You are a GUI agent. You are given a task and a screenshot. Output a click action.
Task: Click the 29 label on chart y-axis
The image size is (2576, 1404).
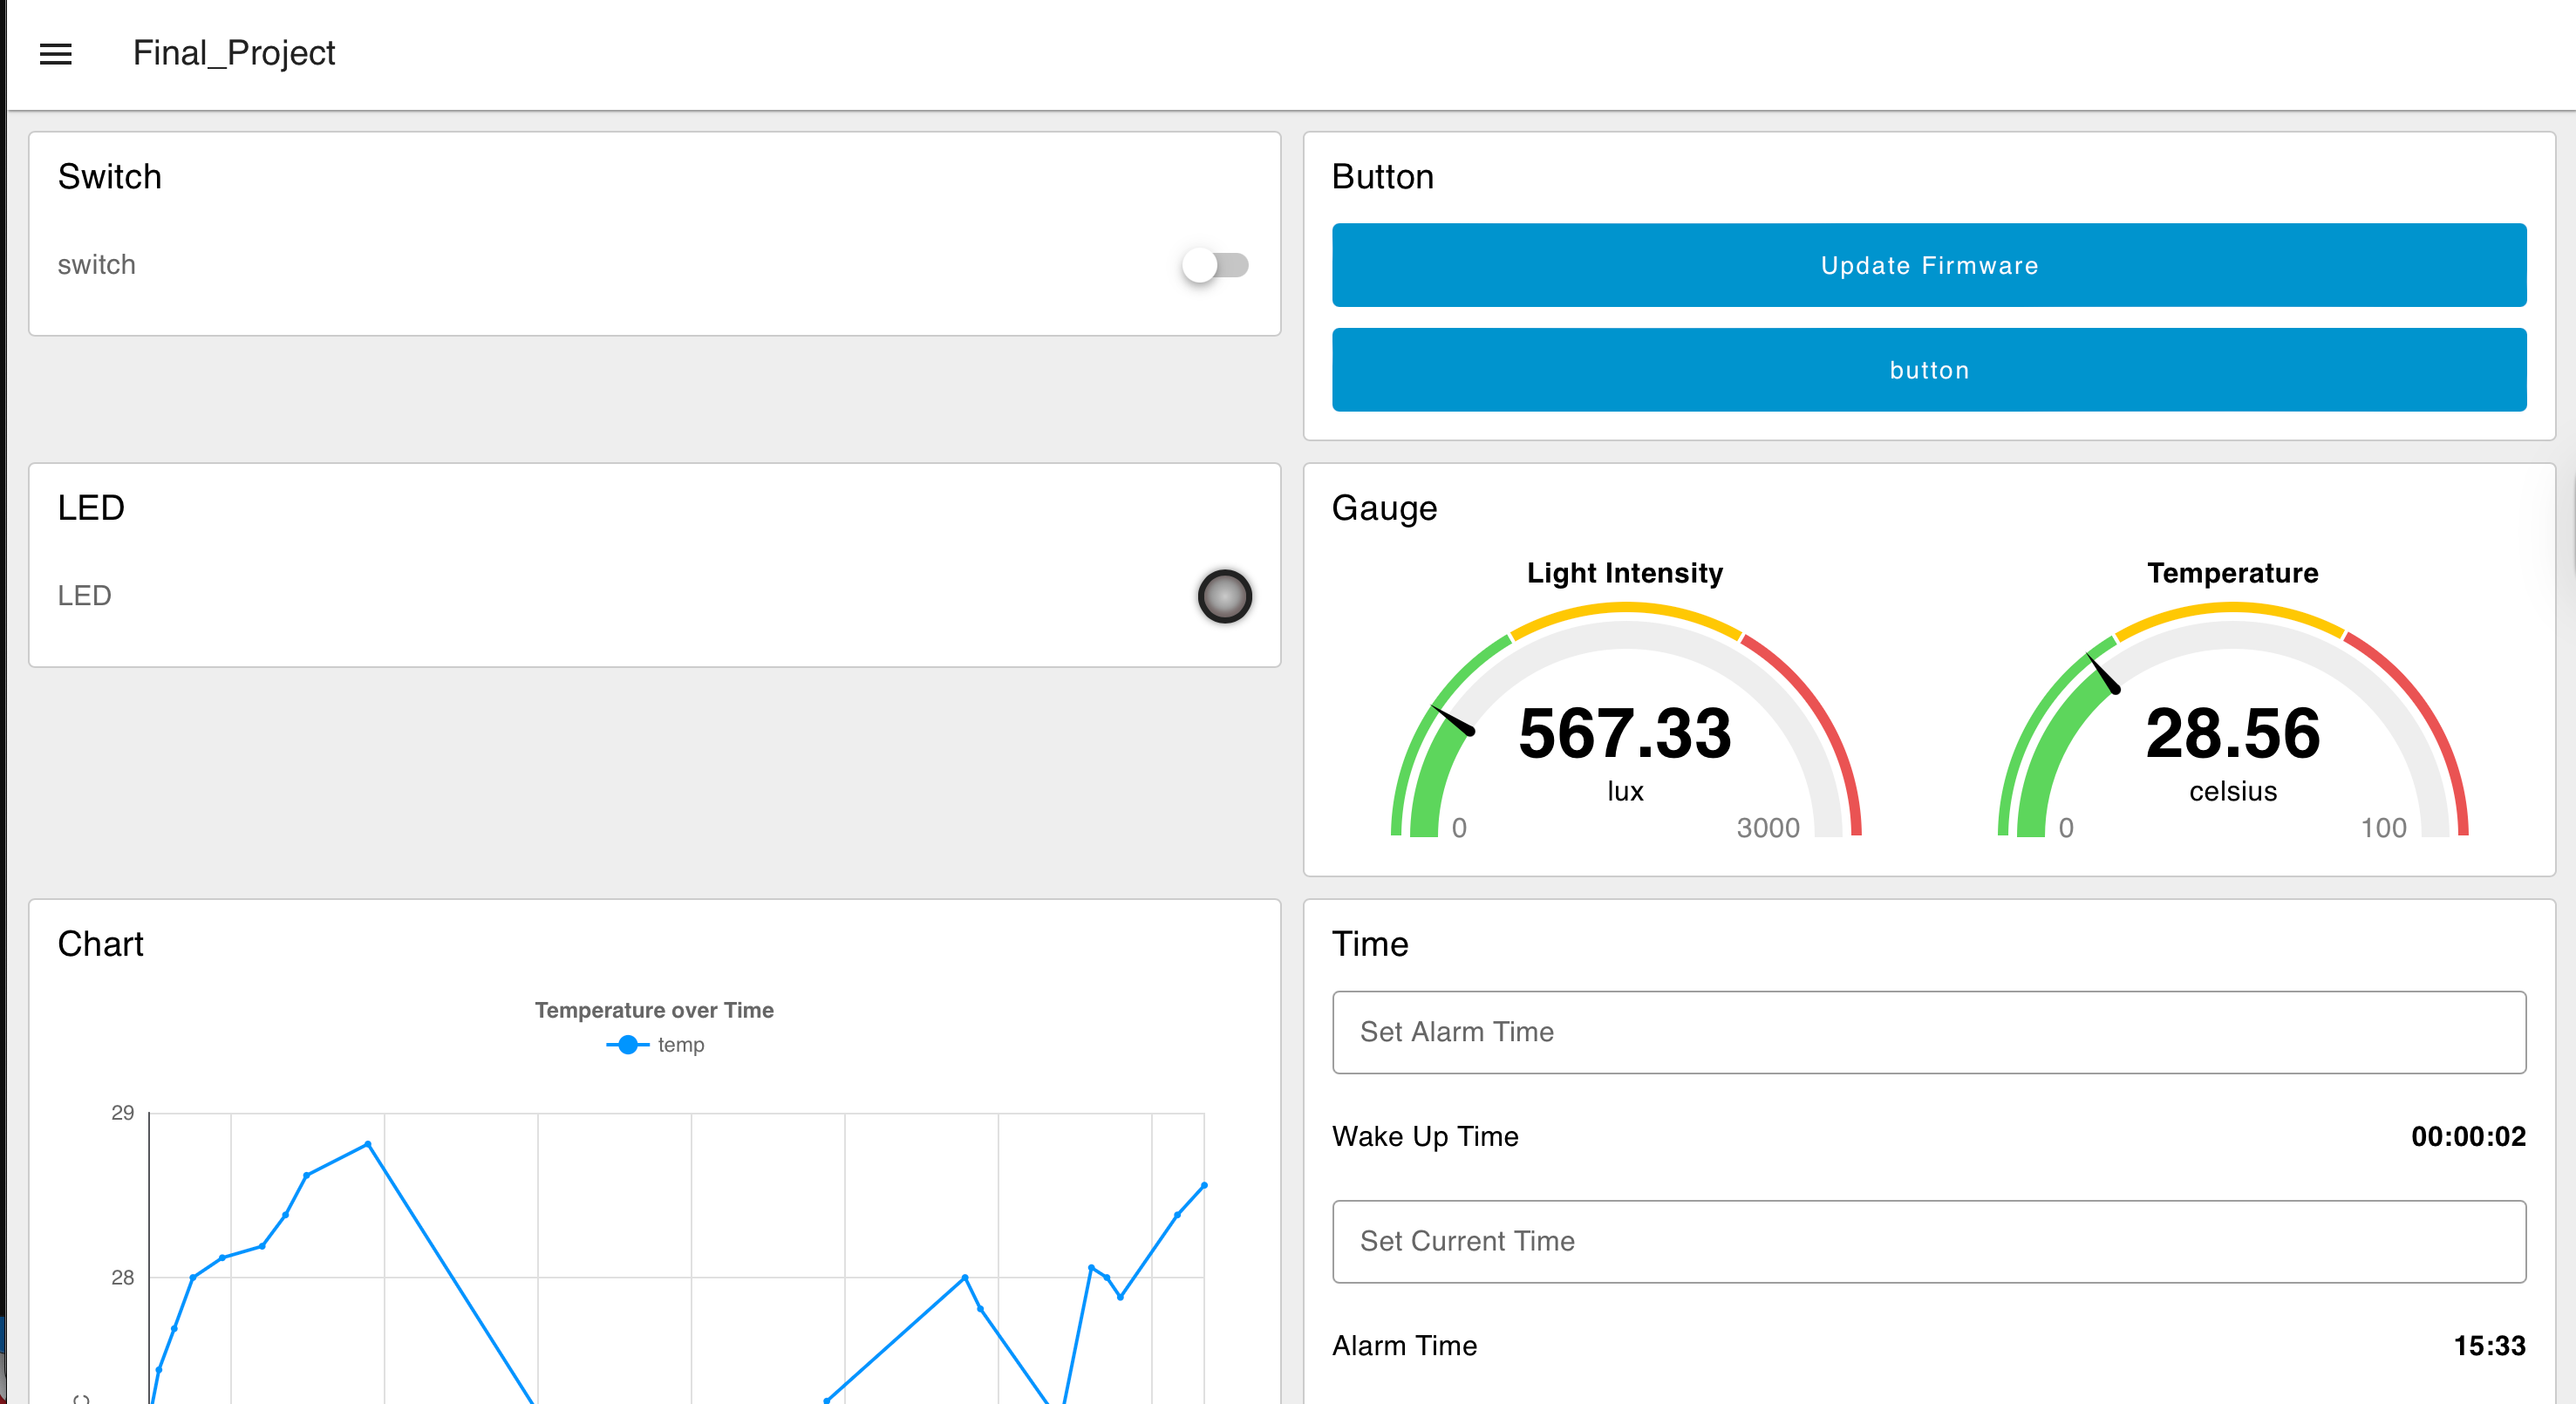(x=122, y=1113)
